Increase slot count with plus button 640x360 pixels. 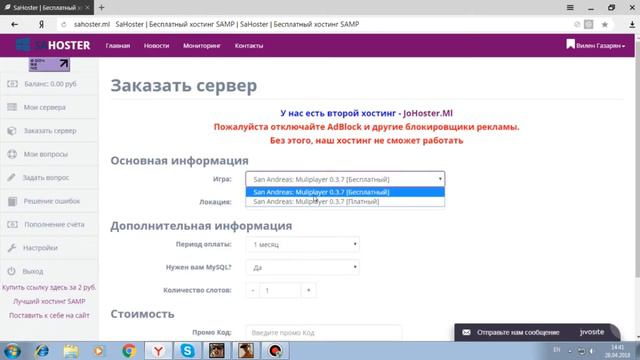309,290
